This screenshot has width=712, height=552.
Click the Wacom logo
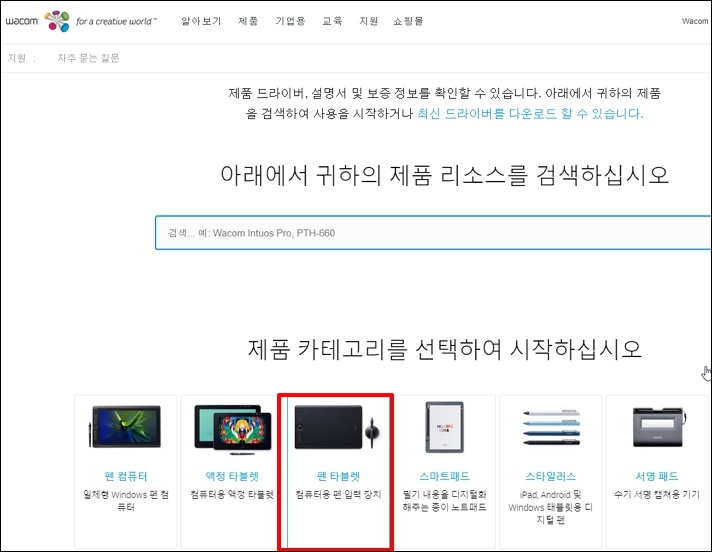(22, 21)
